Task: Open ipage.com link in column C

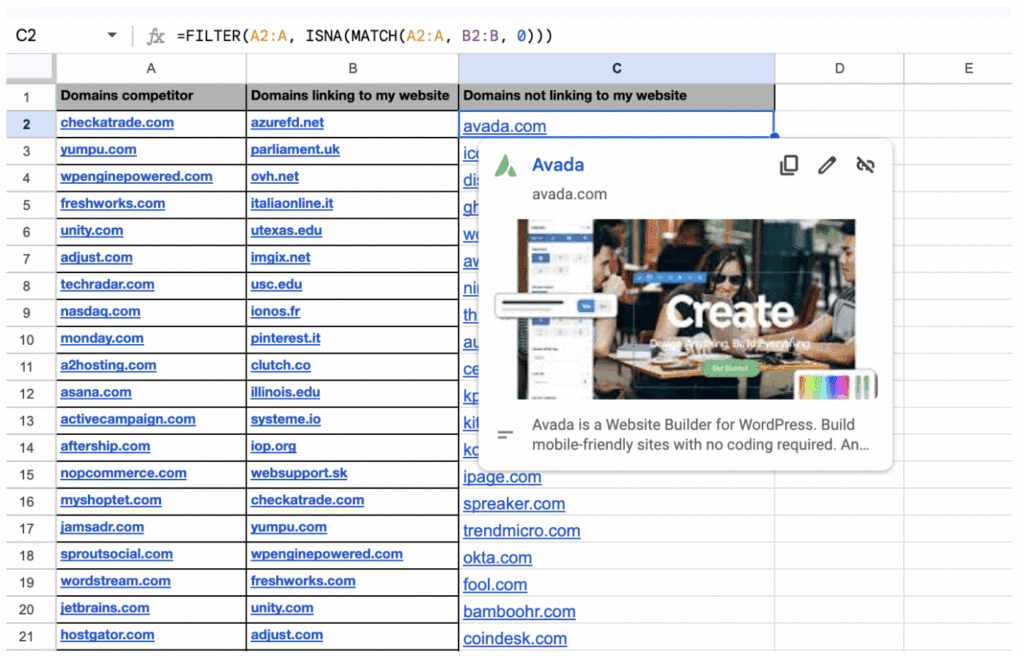Action: [x=502, y=477]
